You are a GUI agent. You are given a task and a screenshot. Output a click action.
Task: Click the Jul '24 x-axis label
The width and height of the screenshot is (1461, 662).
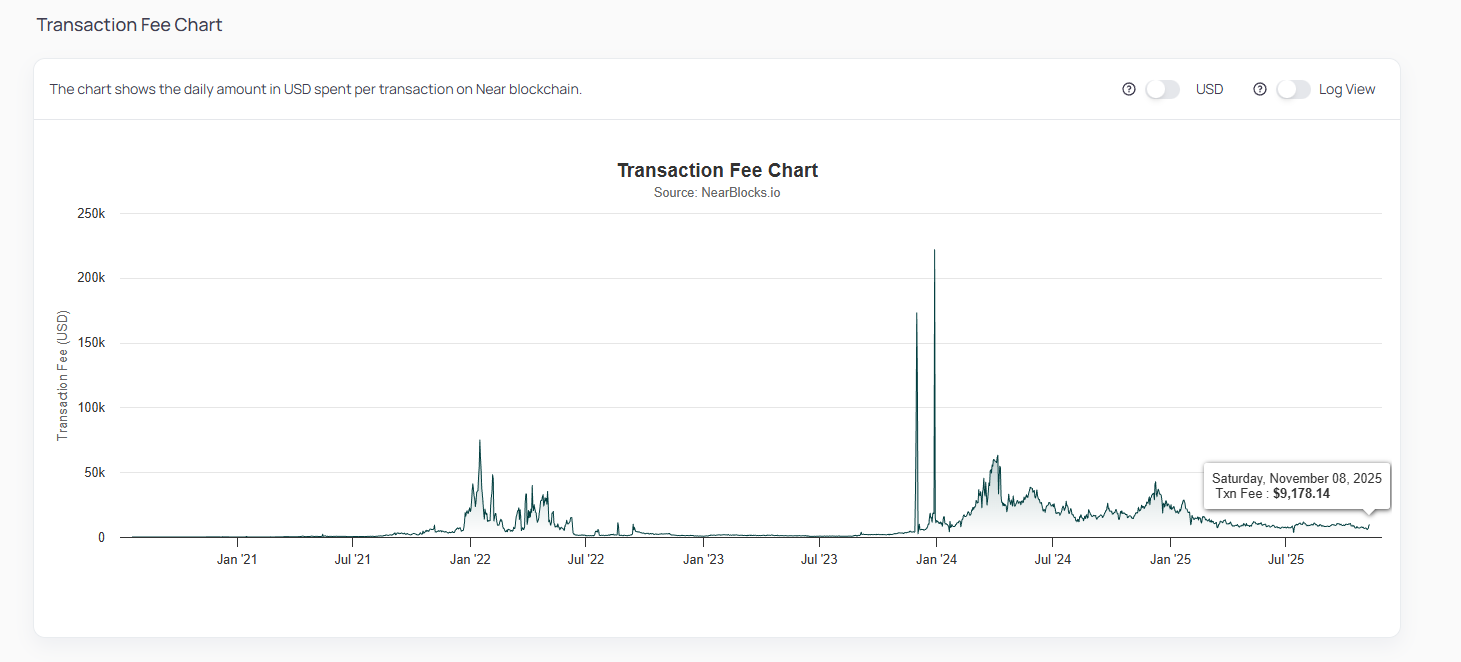[x=1052, y=559]
